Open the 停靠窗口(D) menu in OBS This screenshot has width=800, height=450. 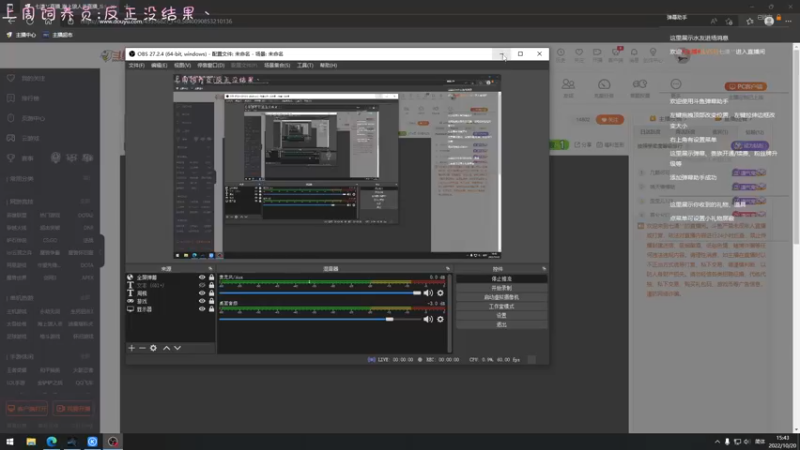211,65
